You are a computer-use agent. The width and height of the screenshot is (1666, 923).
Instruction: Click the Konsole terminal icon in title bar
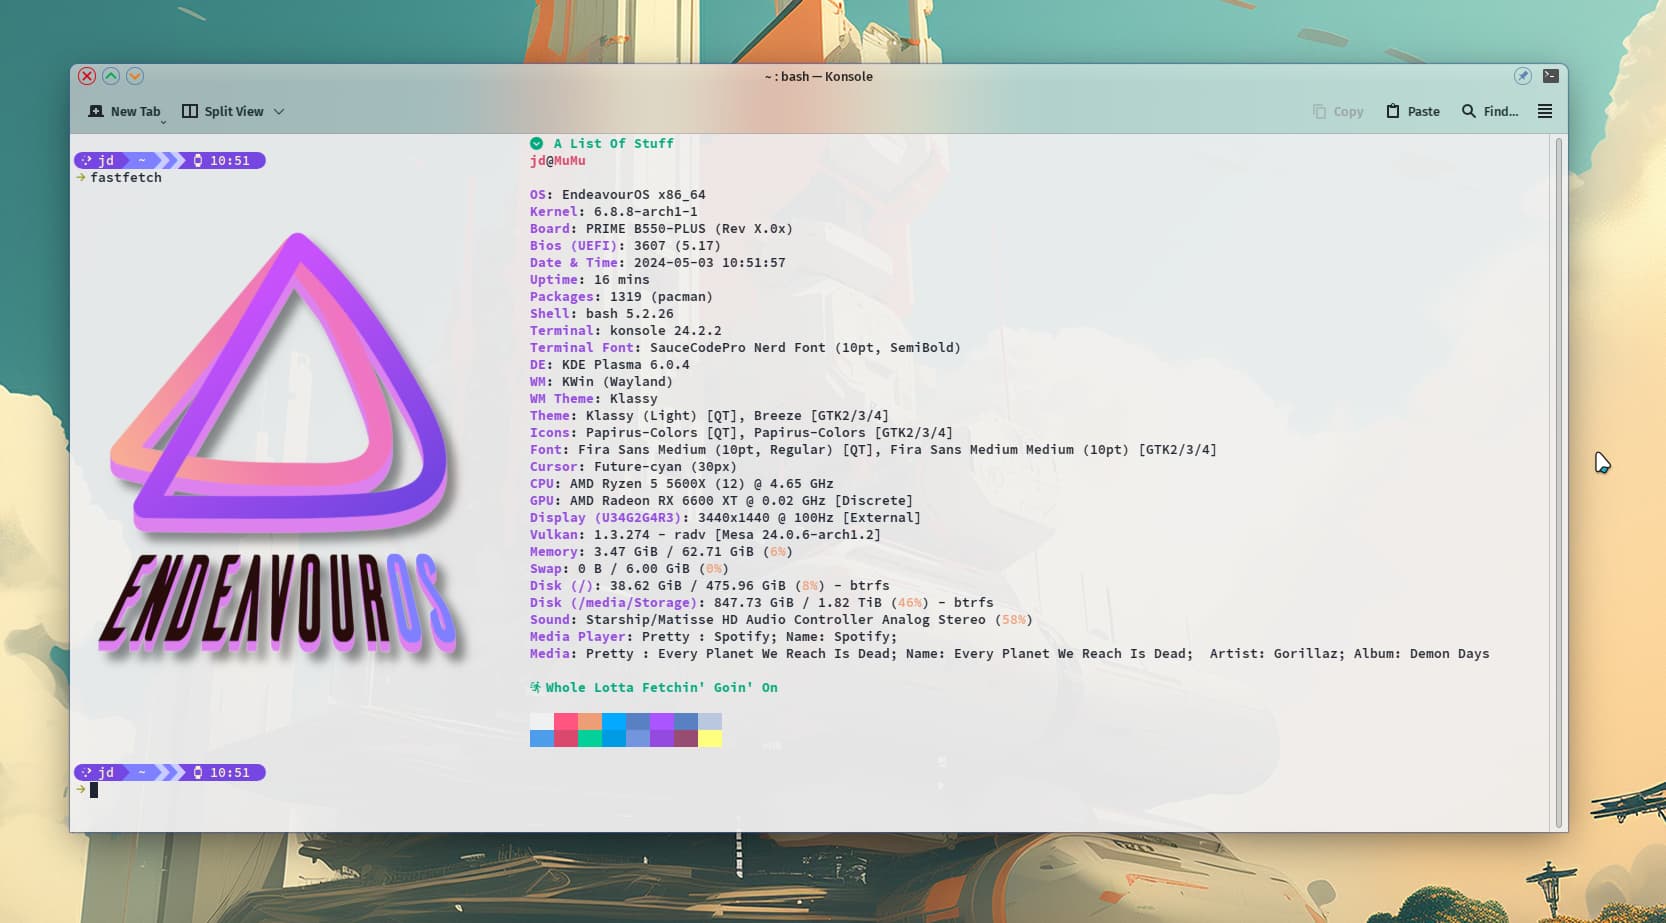click(1550, 76)
